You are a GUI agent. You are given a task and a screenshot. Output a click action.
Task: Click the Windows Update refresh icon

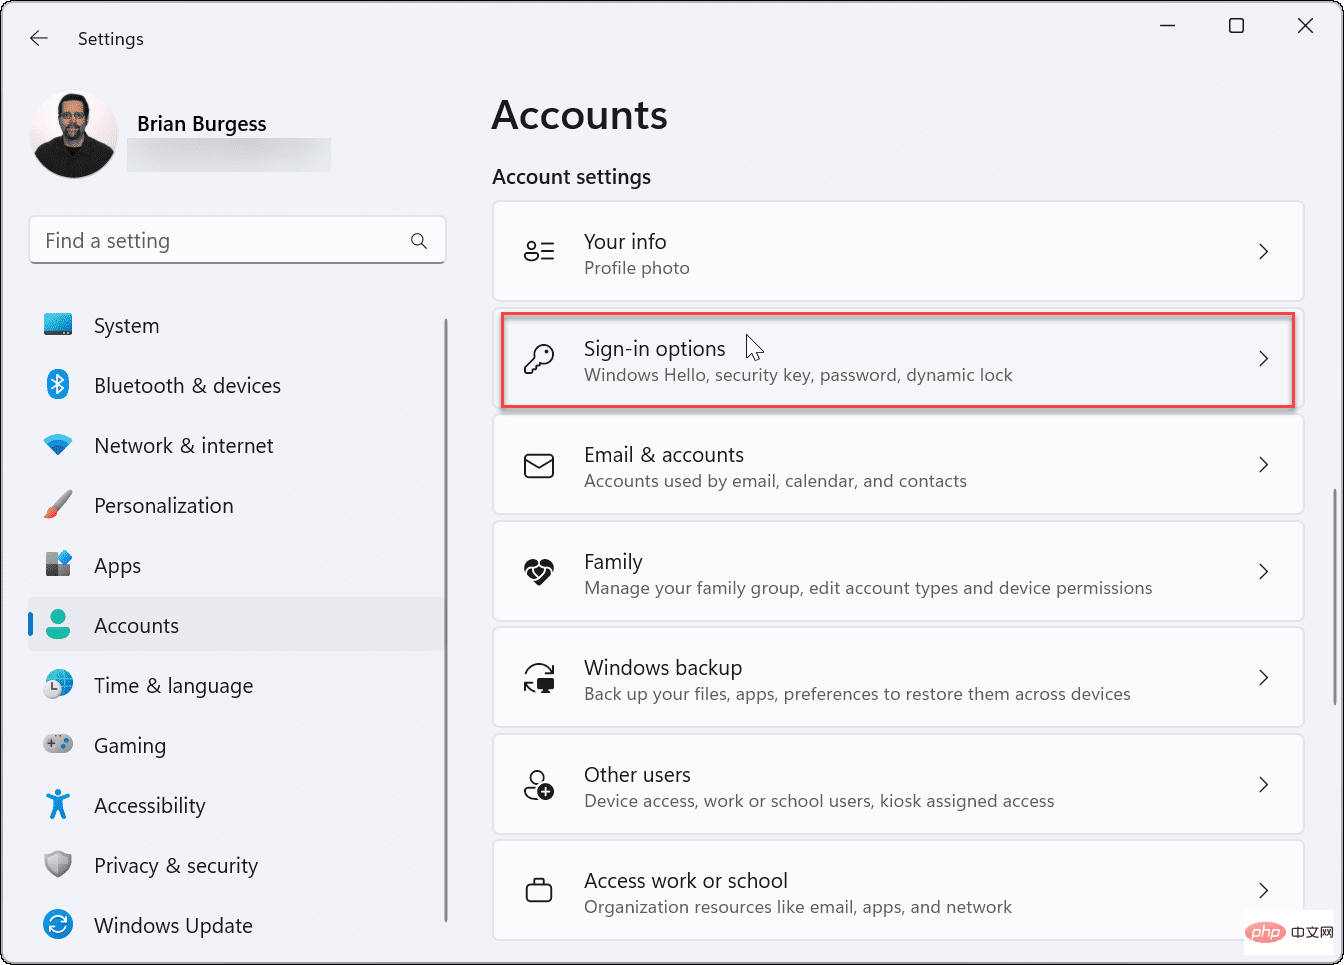coord(58,925)
